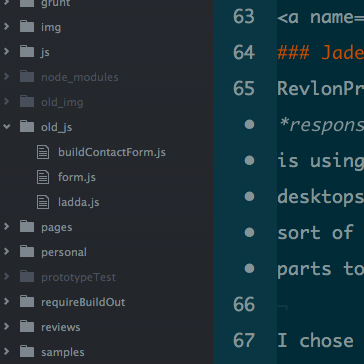Screen dimensions: 364x364
Task: Click line number 64 in gutter
Action: point(244,53)
